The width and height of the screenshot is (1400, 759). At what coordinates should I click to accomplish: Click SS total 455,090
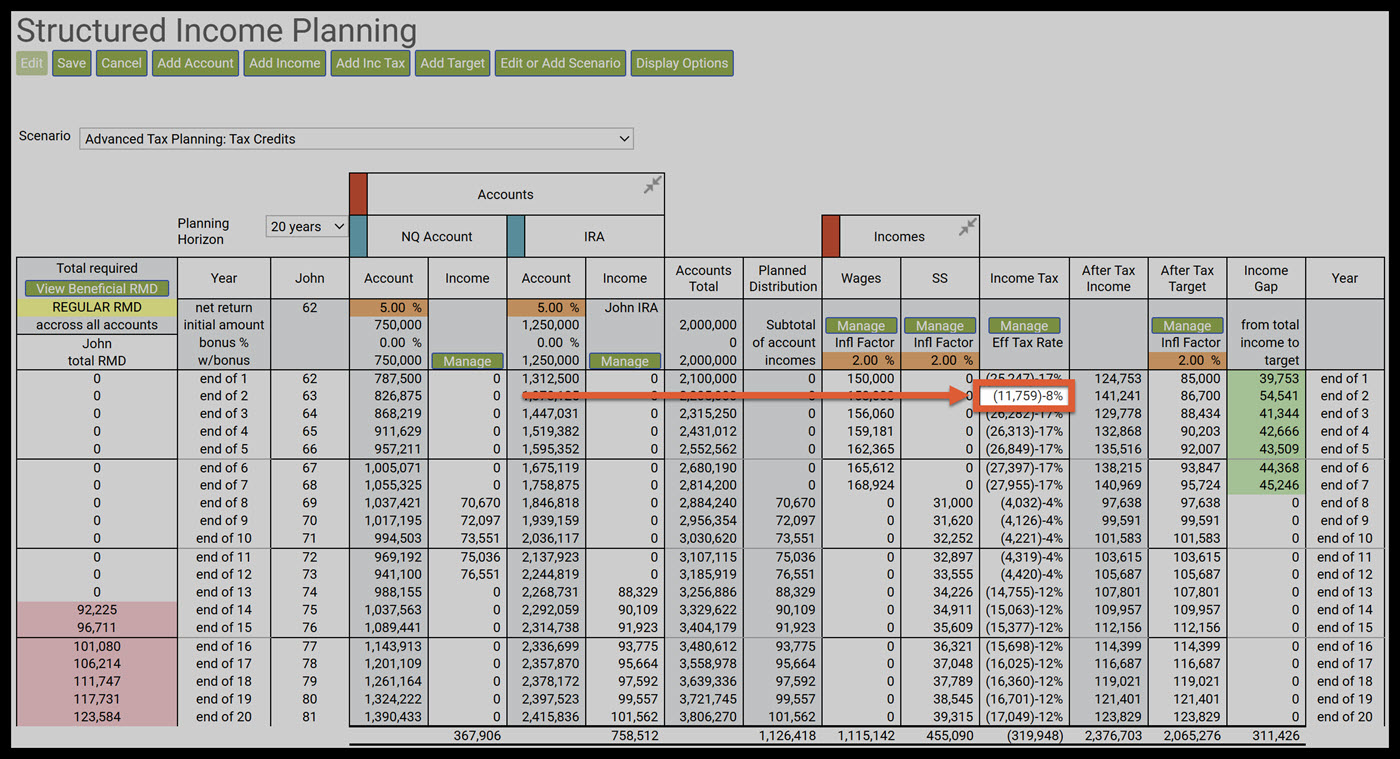(949, 736)
